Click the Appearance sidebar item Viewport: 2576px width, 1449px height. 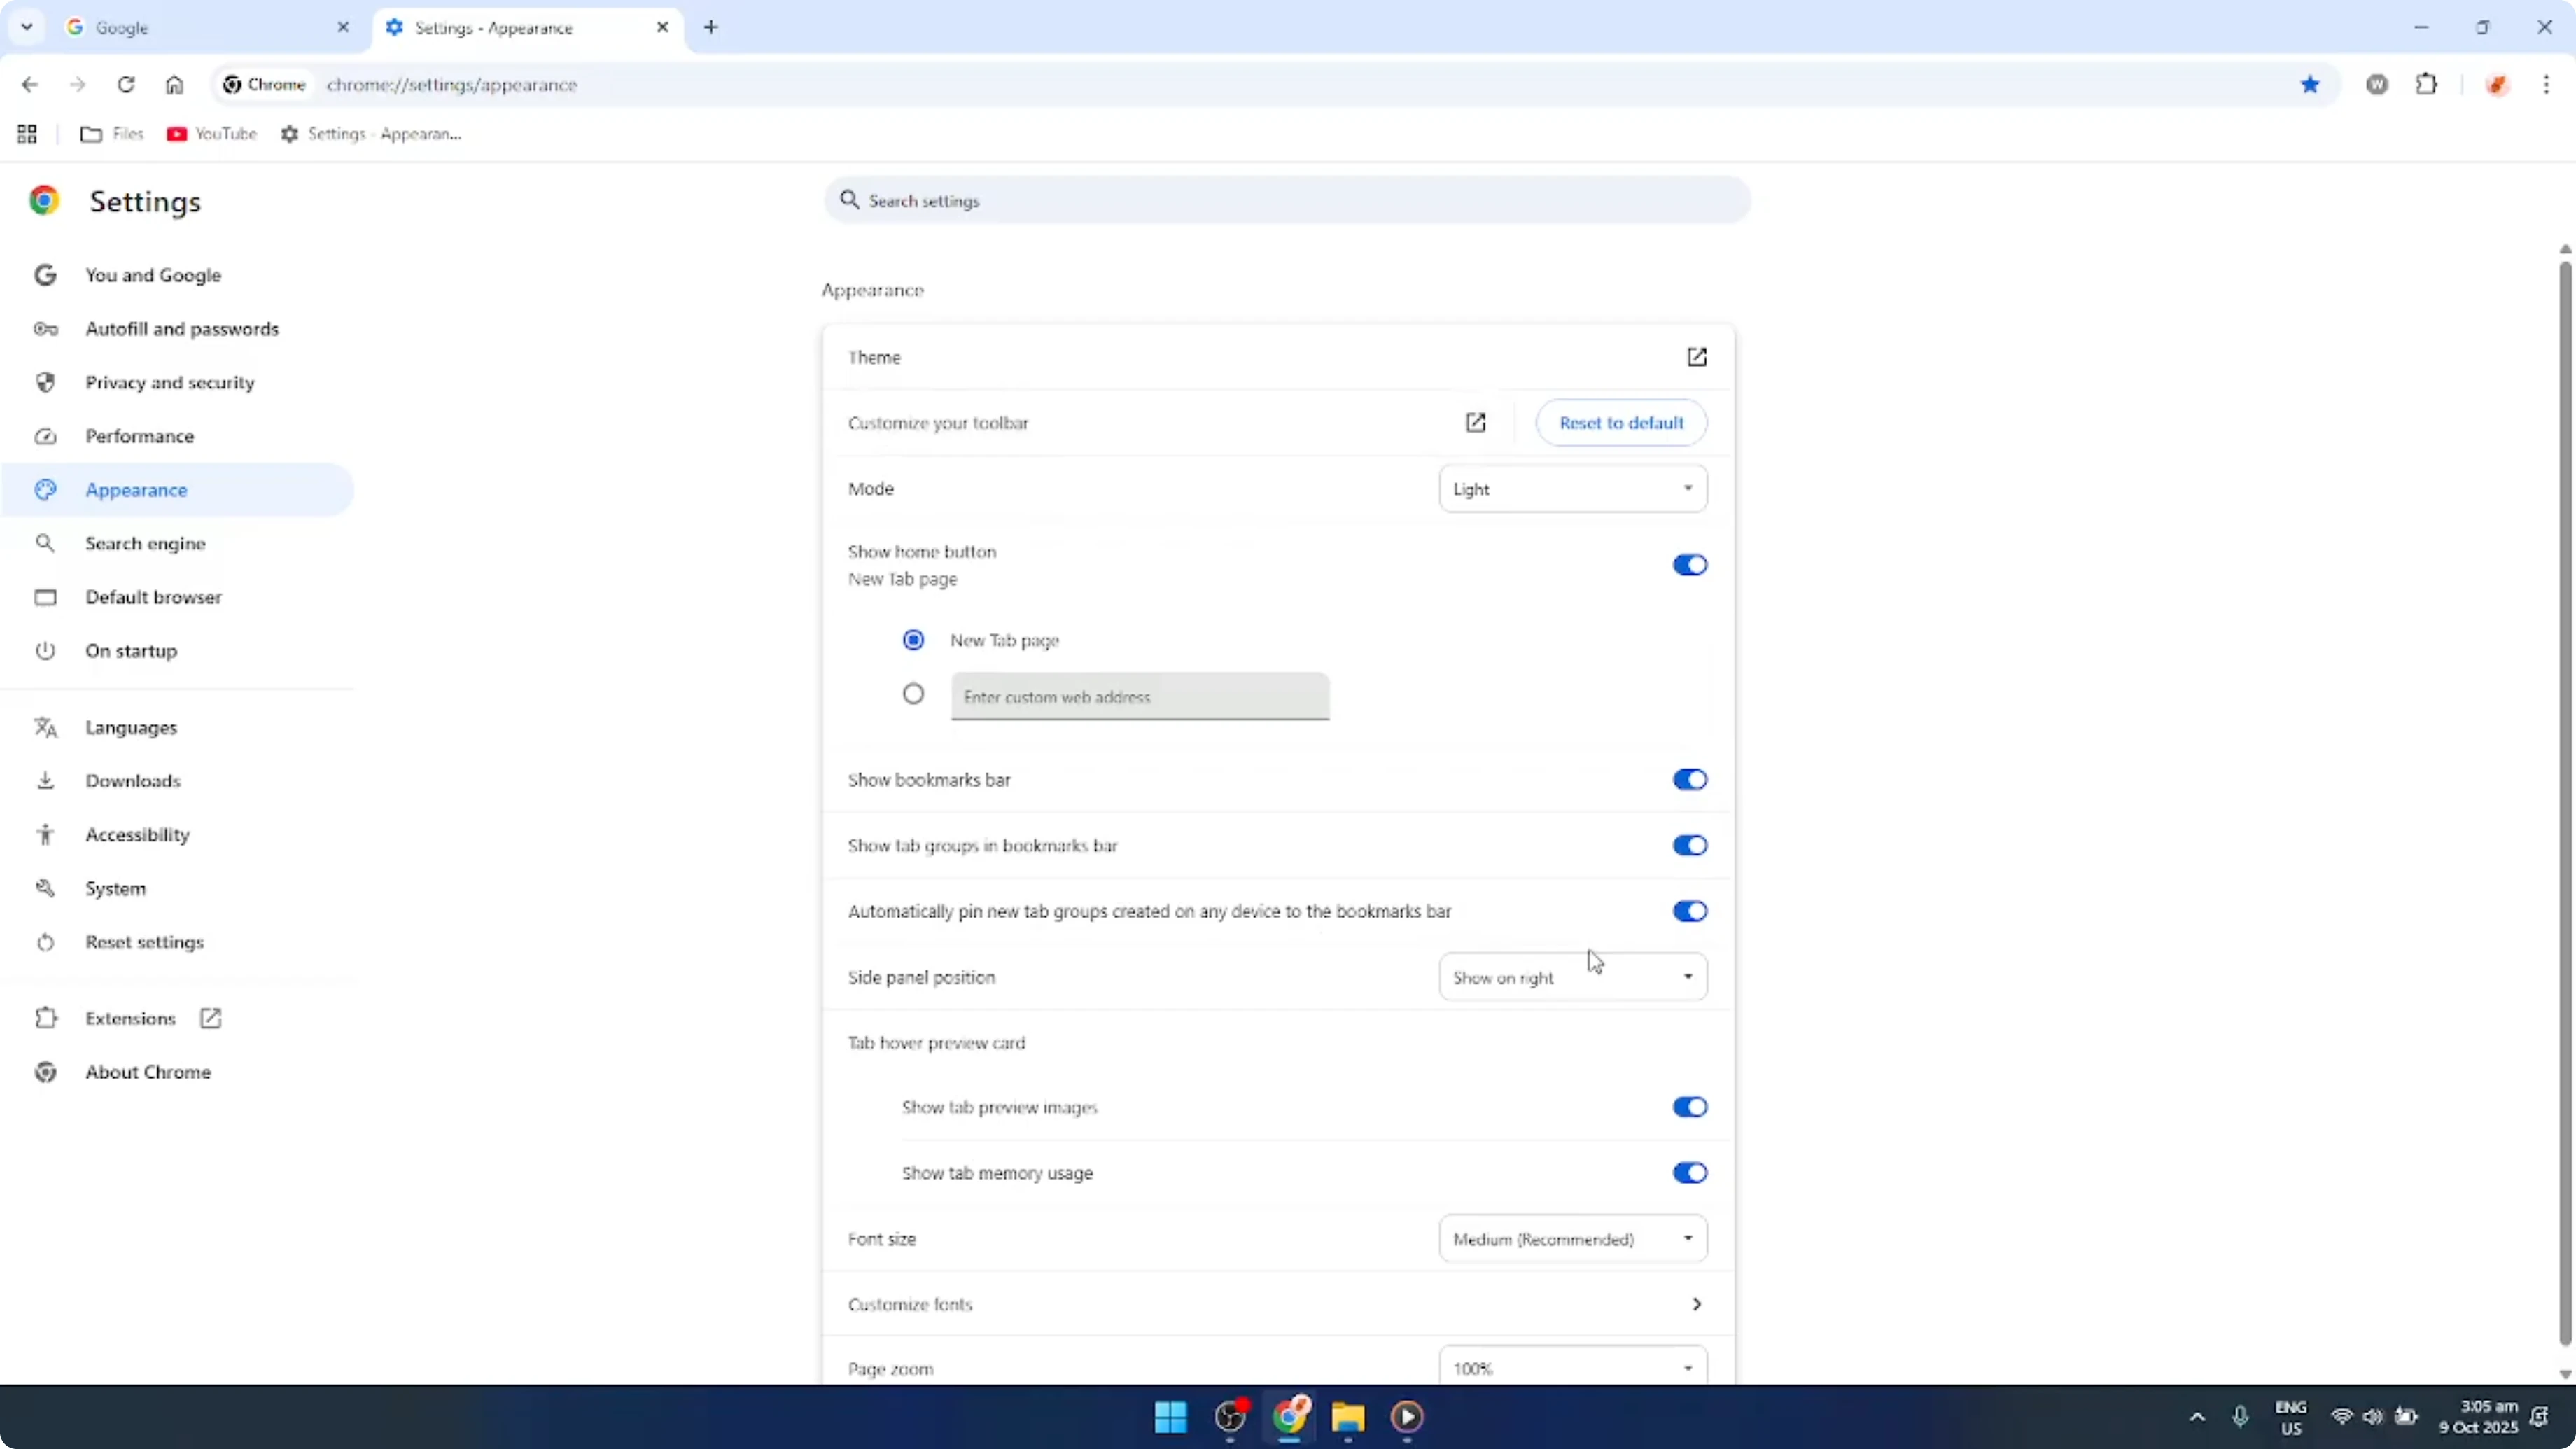click(178, 490)
